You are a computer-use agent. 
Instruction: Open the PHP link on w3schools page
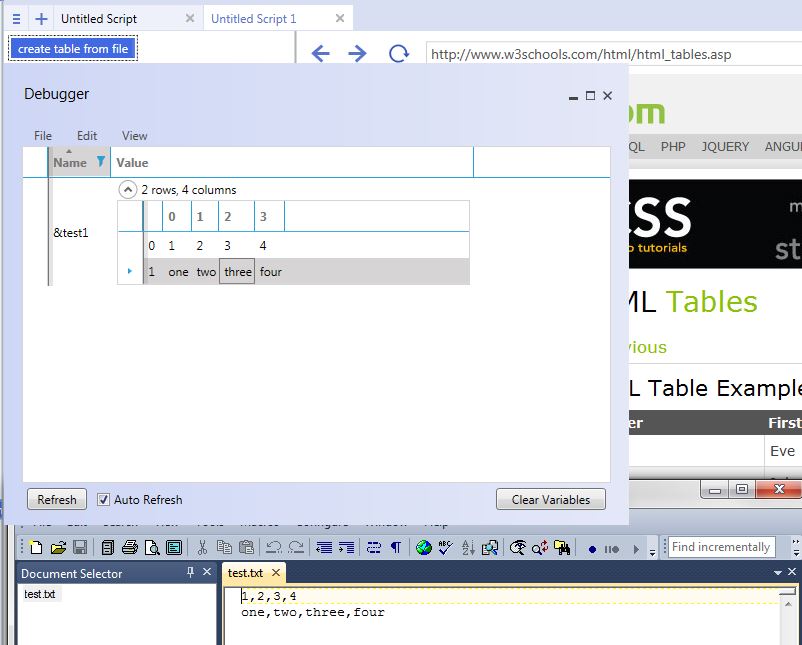coord(673,147)
